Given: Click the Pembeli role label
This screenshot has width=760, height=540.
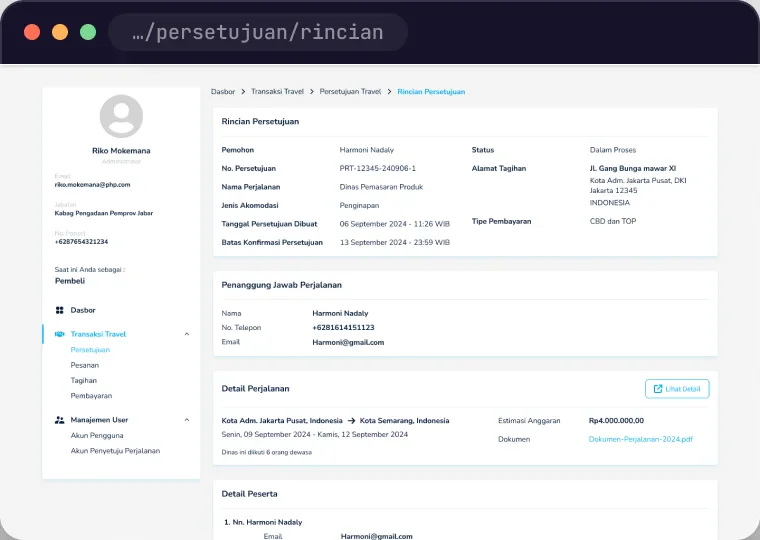Looking at the screenshot, I should coord(70,281).
